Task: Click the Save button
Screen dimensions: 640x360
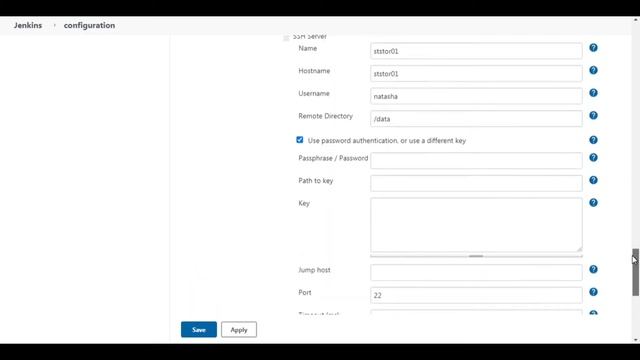Action: pos(199,329)
